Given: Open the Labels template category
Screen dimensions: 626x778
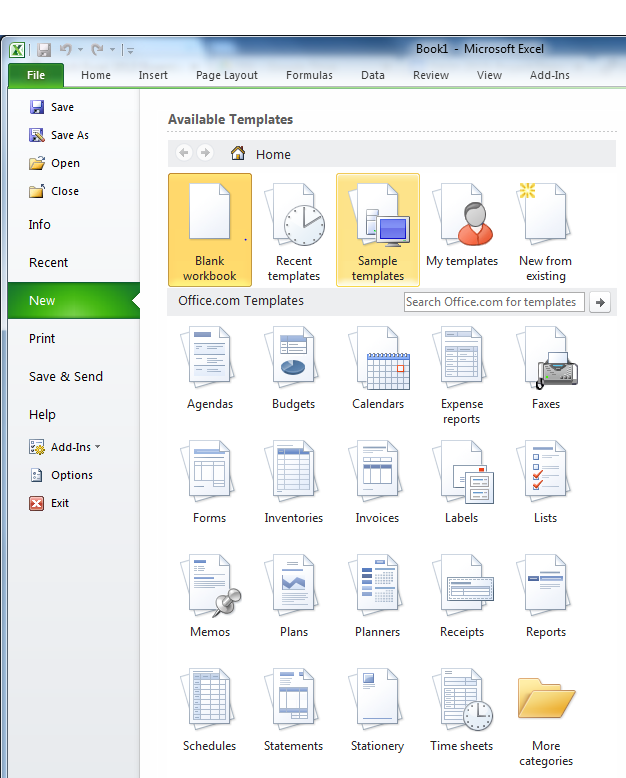Looking at the screenshot, I should 462,483.
